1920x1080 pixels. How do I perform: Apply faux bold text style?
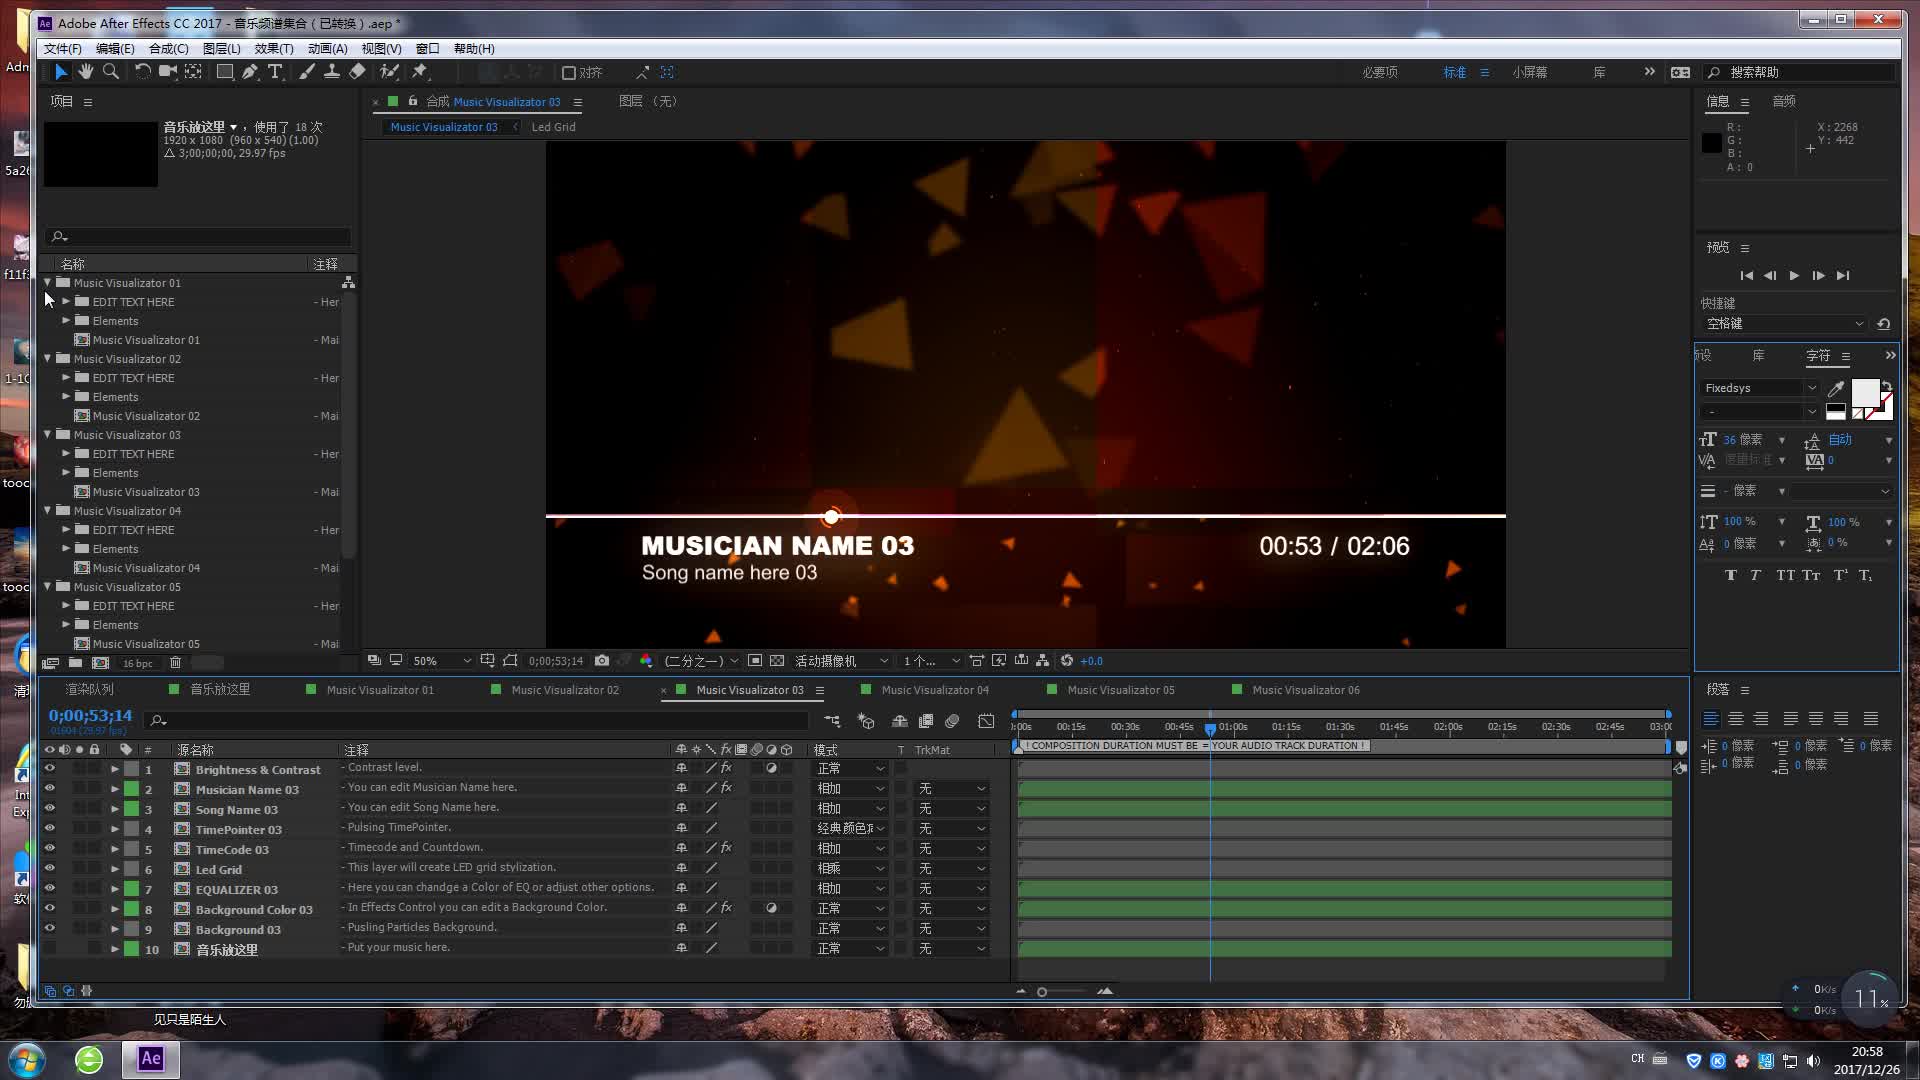pyautogui.click(x=1730, y=575)
